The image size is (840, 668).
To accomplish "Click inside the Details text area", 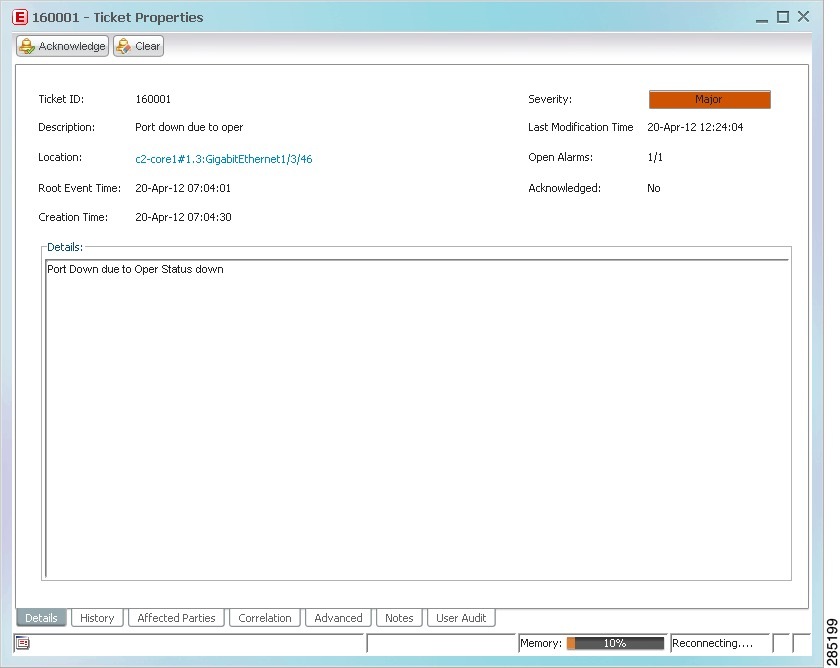I will pos(417,419).
